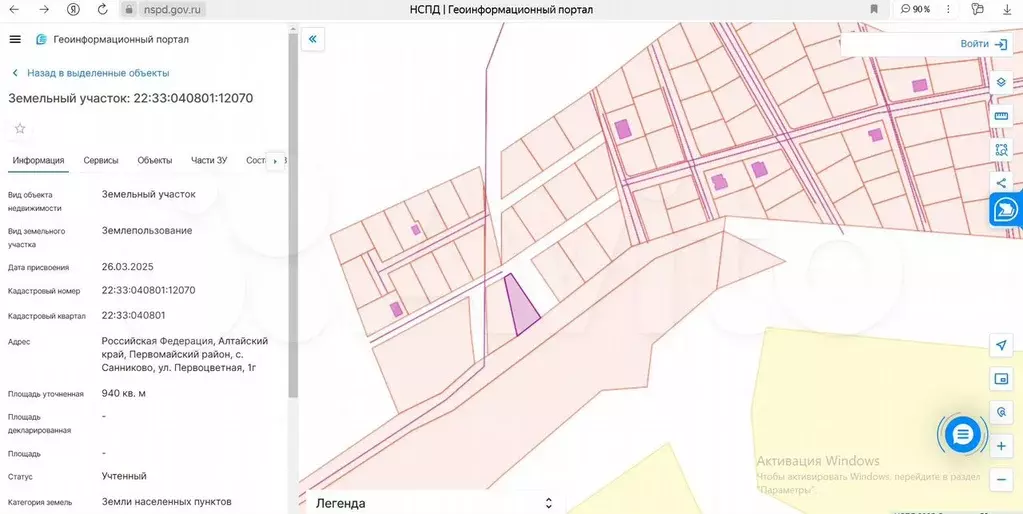Click the address text with ул. Первоцветная, 1г

coord(185,354)
